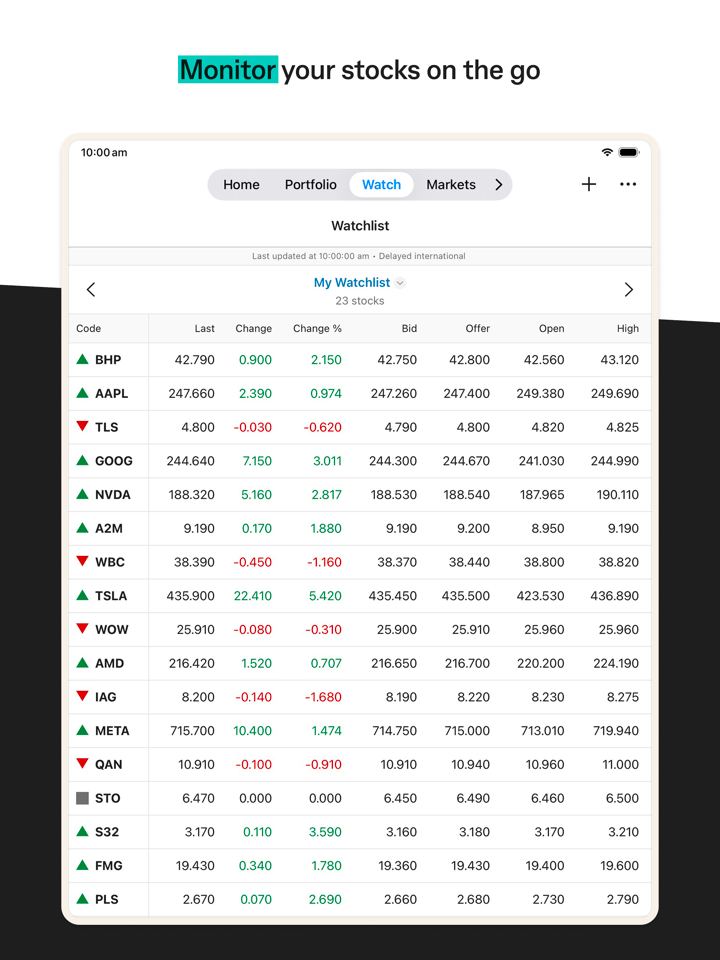Switch to the Home tab
The height and width of the screenshot is (960, 720).
point(241,185)
